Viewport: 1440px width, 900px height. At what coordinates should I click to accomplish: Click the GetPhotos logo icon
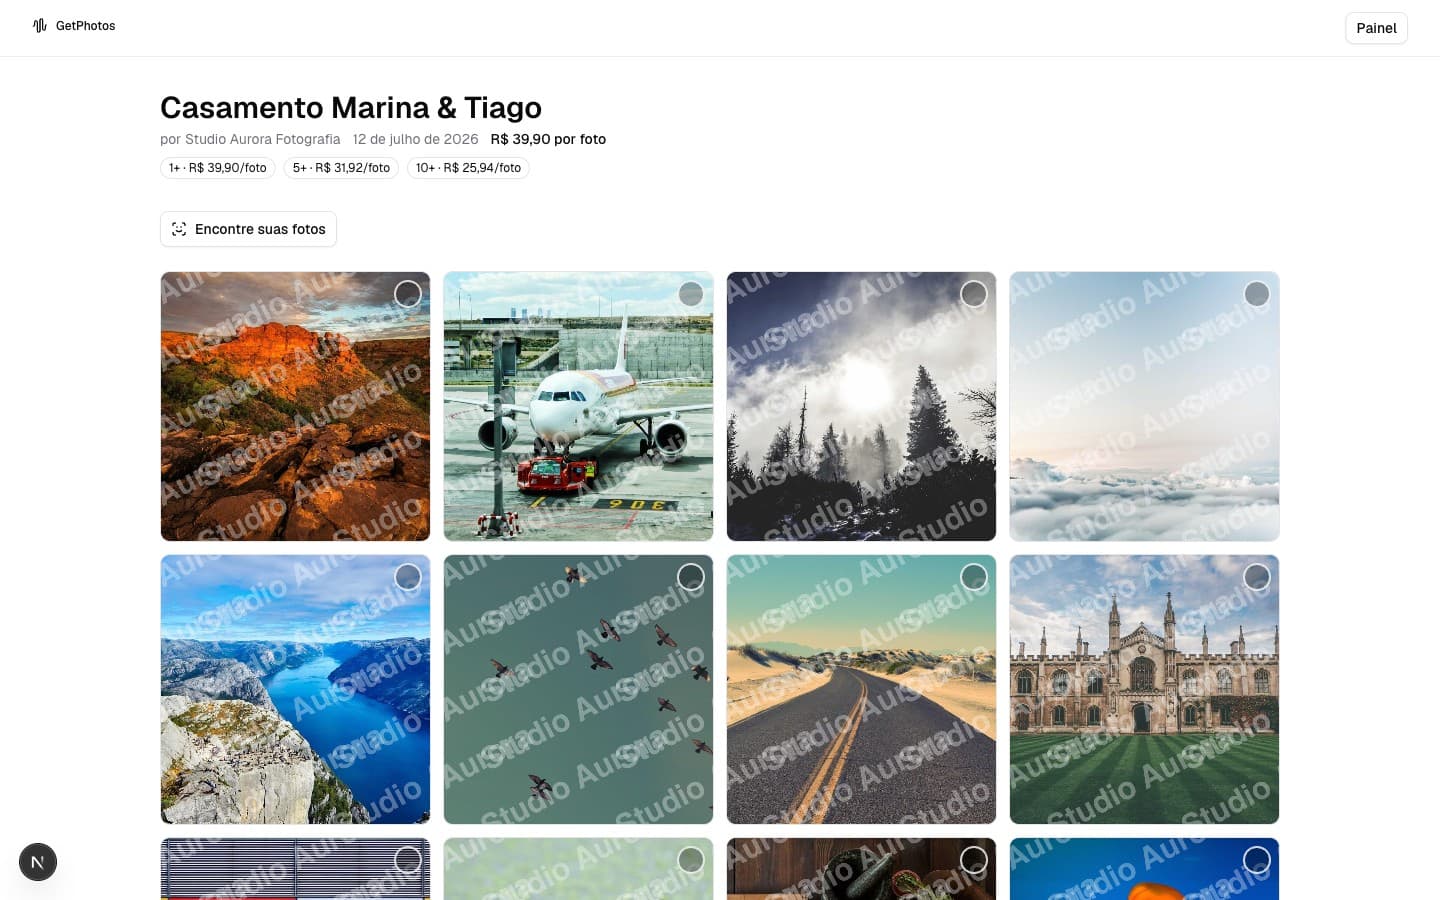click(40, 26)
